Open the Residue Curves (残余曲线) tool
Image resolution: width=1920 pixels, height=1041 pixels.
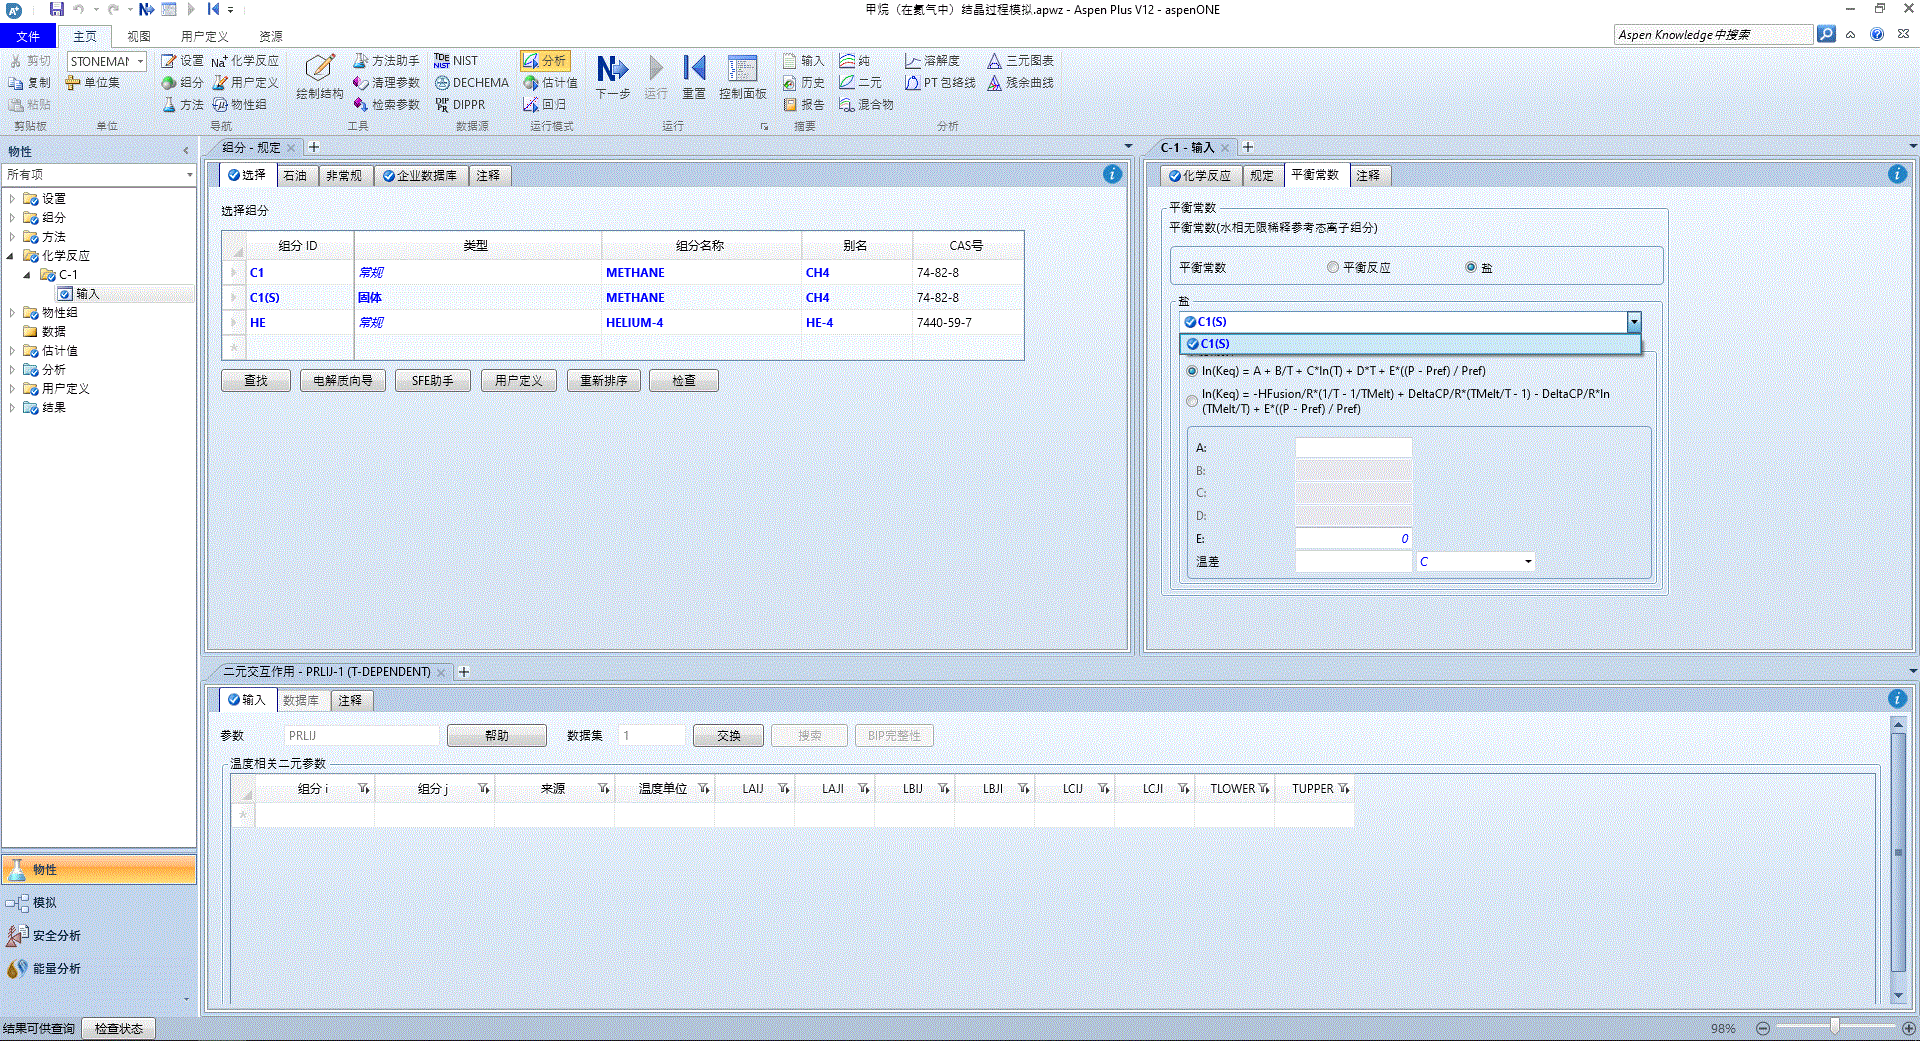click(x=1021, y=83)
